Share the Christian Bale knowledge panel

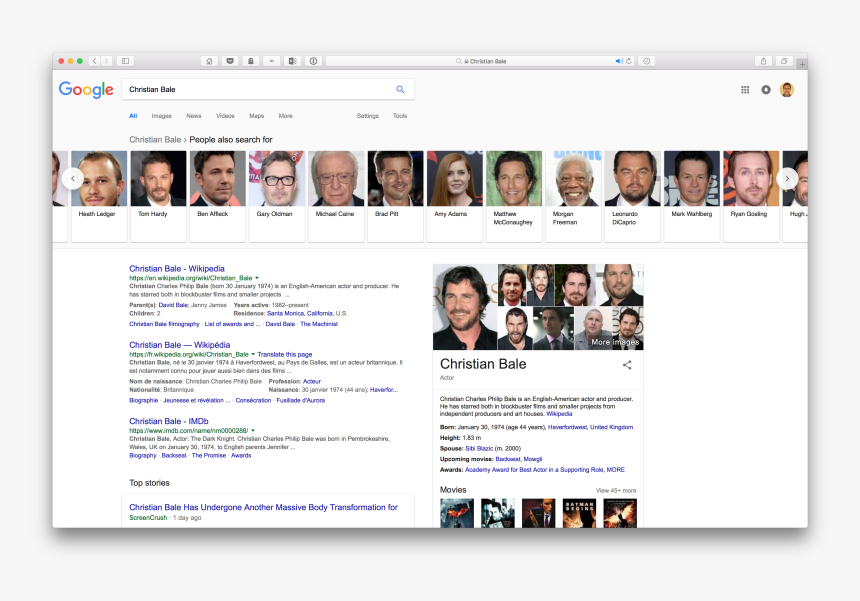coord(627,365)
